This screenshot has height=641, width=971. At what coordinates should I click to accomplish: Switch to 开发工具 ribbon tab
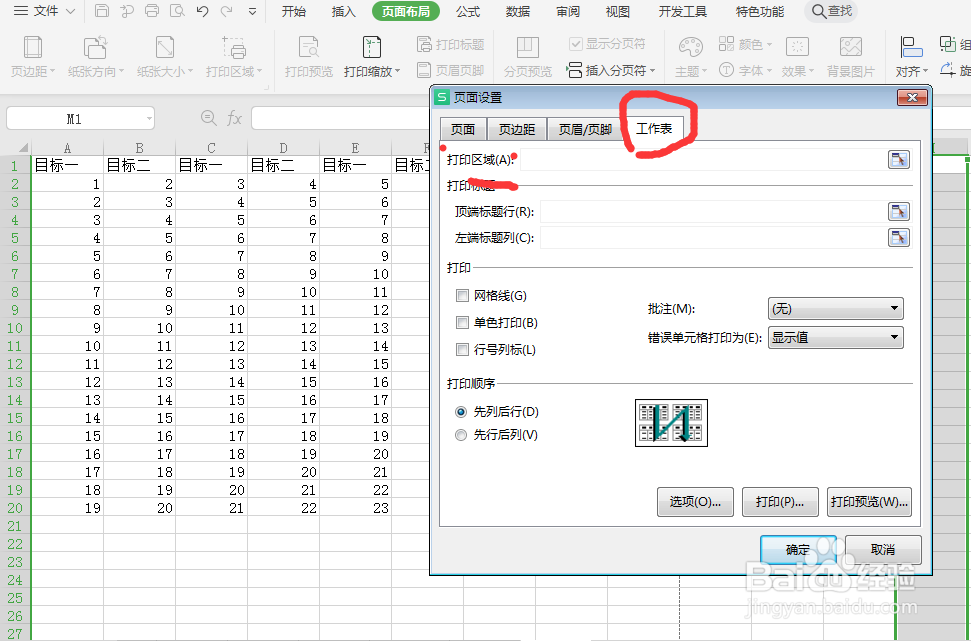point(683,11)
